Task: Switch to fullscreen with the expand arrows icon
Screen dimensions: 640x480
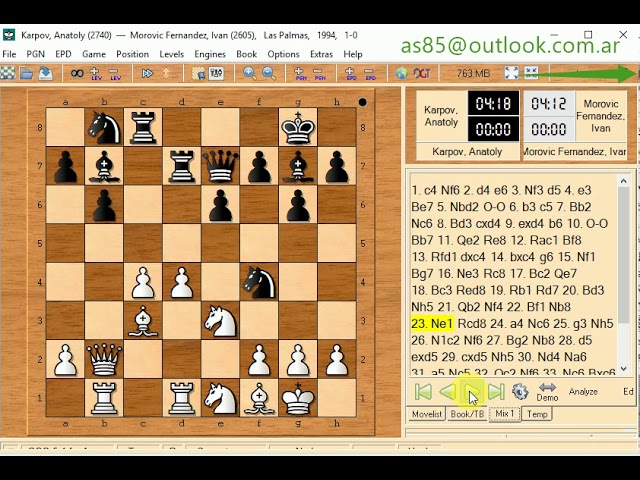Action: tap(511, 73)
